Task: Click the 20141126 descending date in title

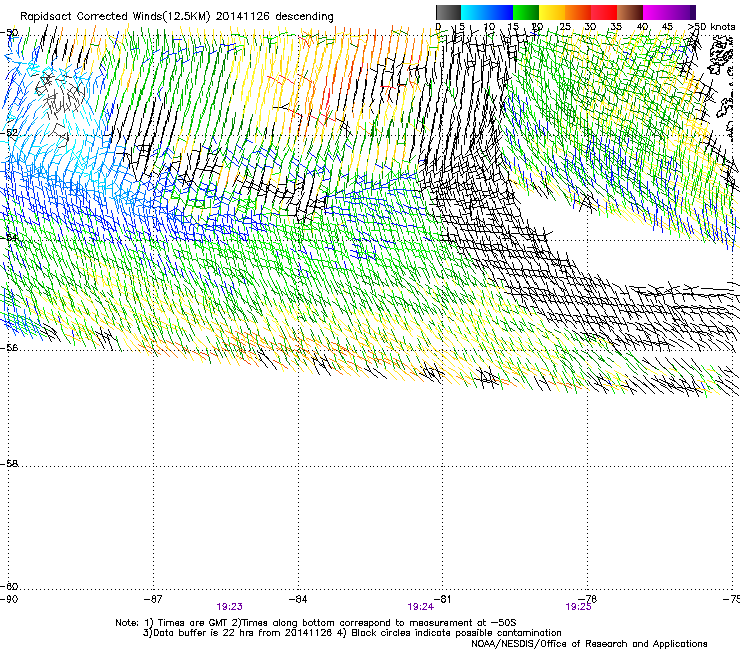Action: pos(275,17)
